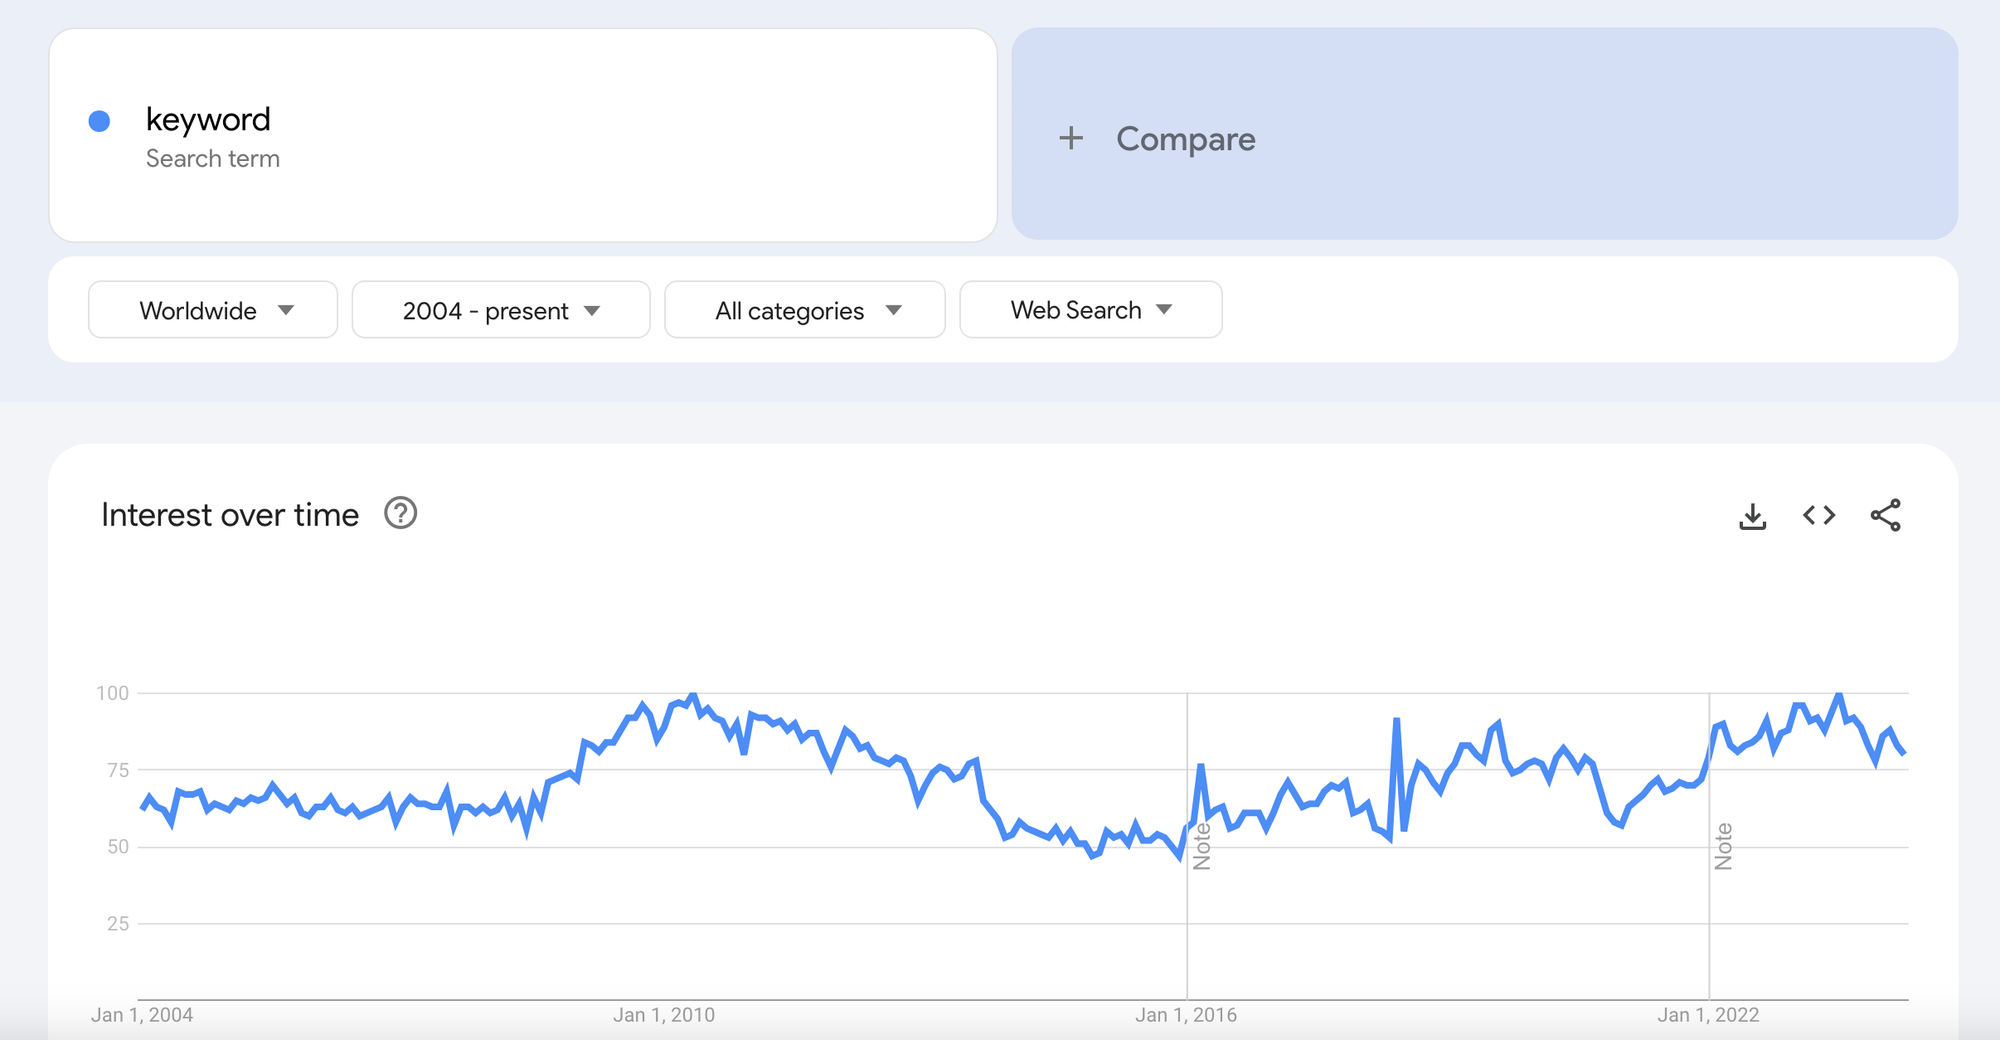This screenshot has width=2000, height=1040.
Task: Click the Search term label under keyword
Action: (x=213, y=158)
